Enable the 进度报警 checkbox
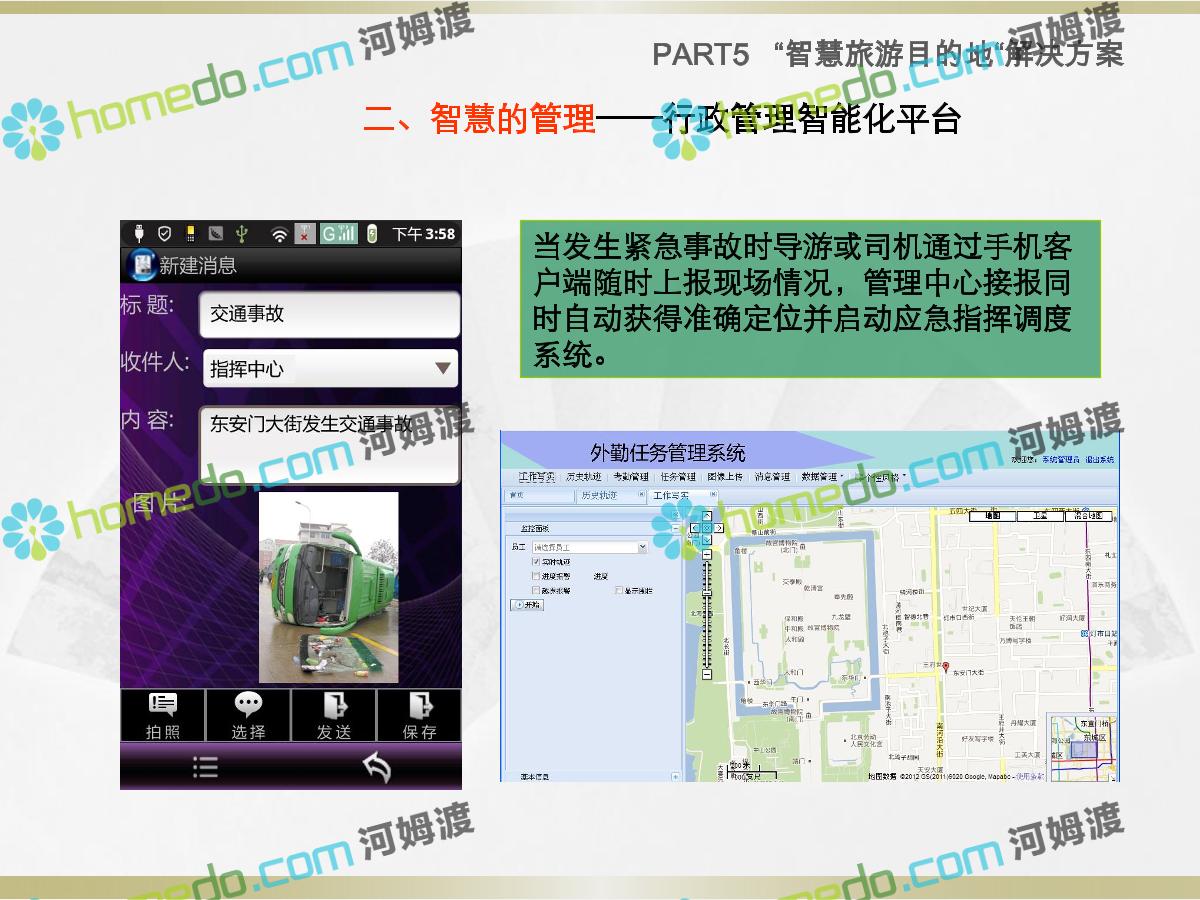This screenshot has width=1200, height=900. (x=536, y=576)
